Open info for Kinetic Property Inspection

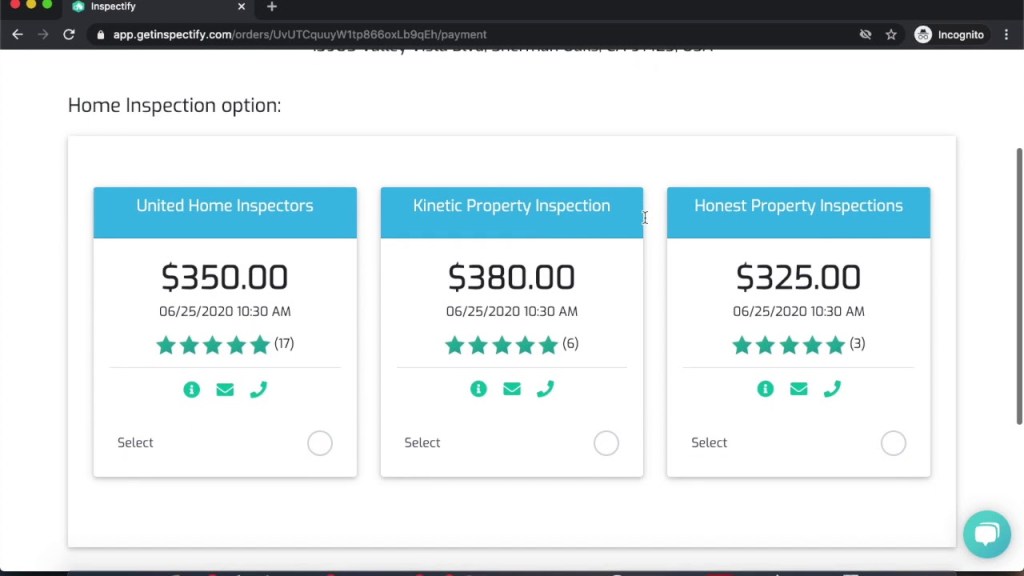tap(478, 389)
